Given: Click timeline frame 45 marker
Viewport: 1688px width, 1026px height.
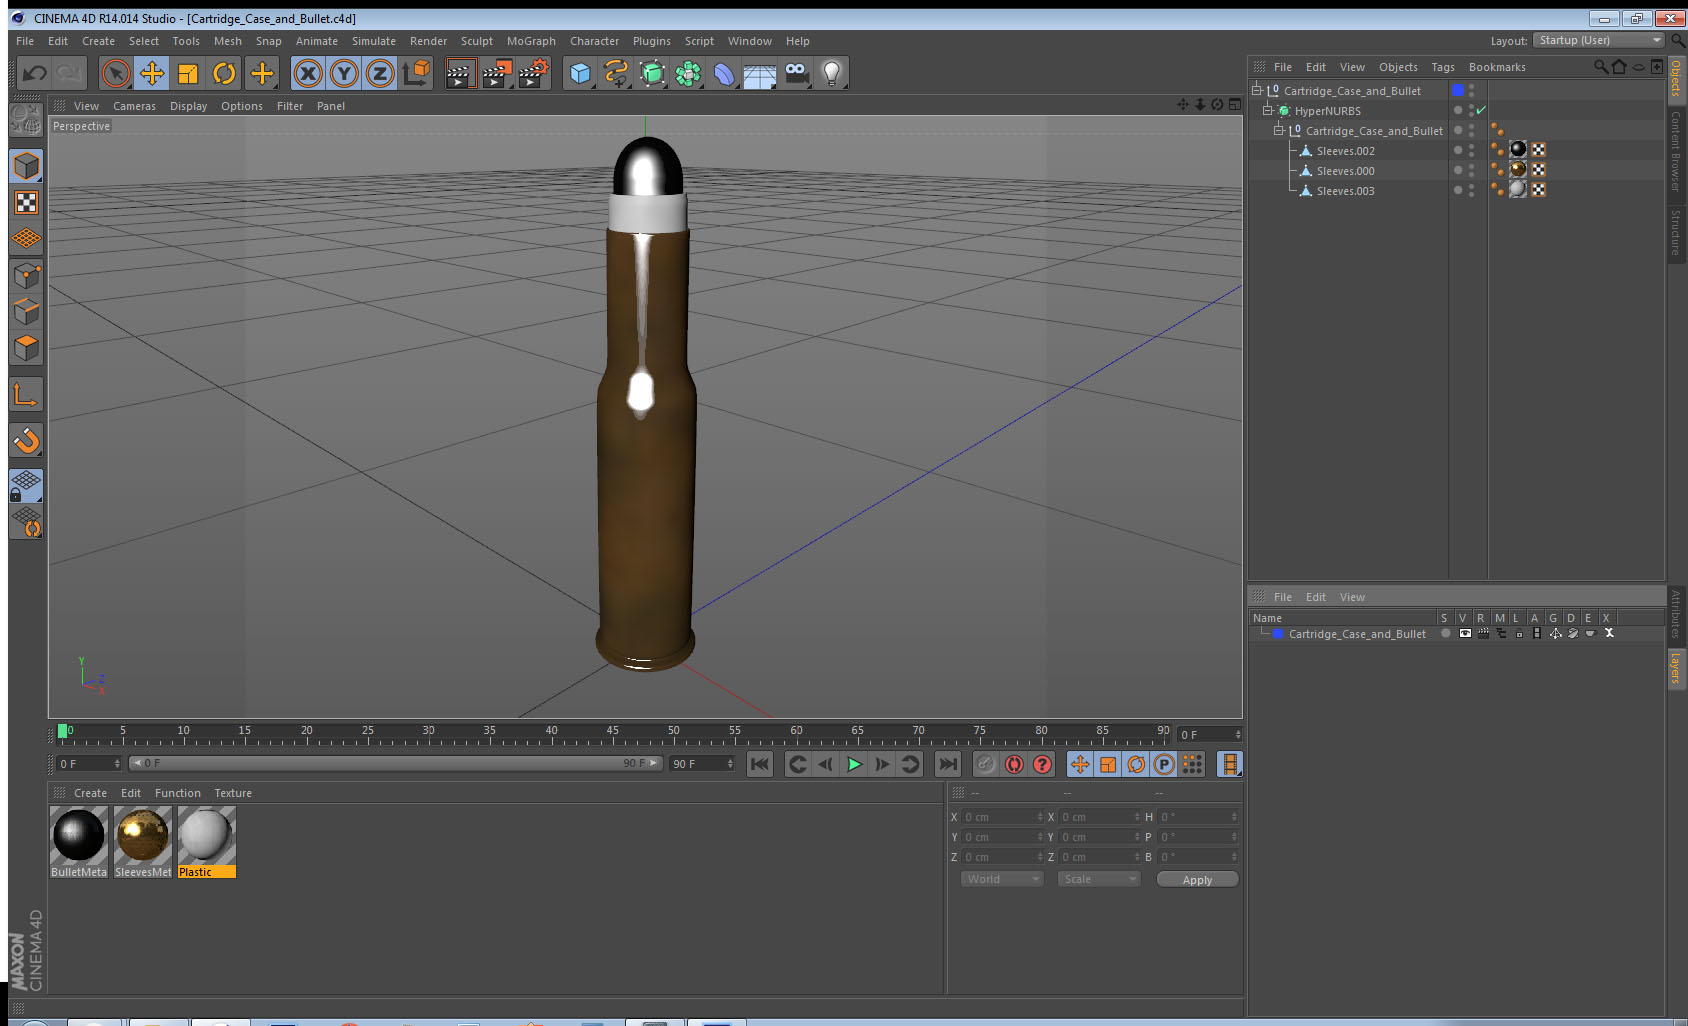Looking at the screenshot, I should pos(612,733).
